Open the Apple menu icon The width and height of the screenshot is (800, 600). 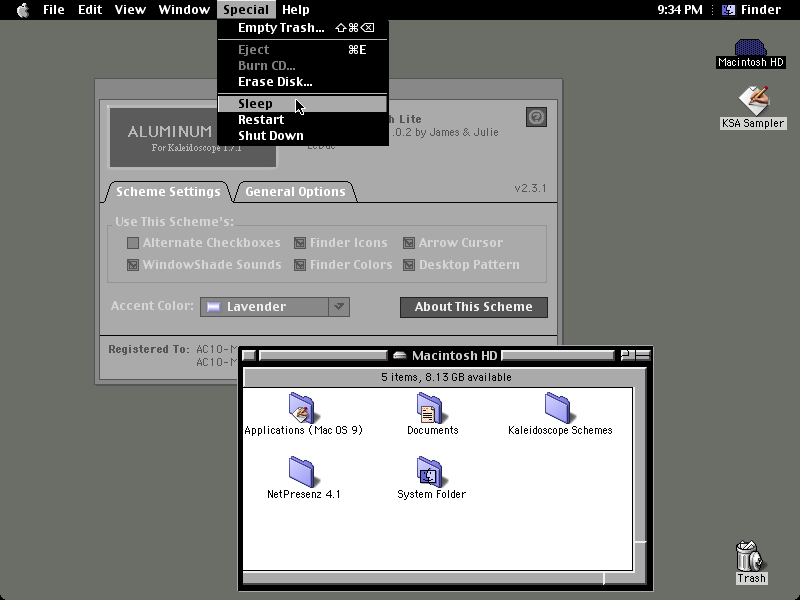pos(23,10)
